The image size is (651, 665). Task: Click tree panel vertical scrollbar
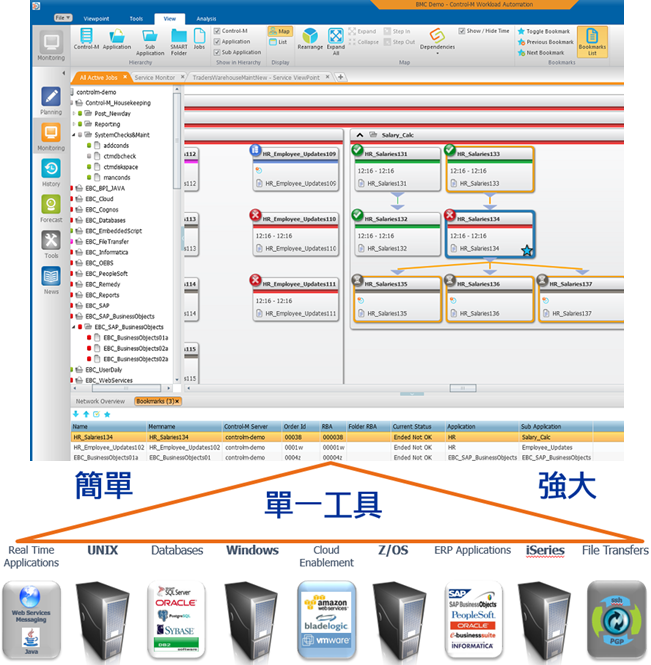coord(177,140)
